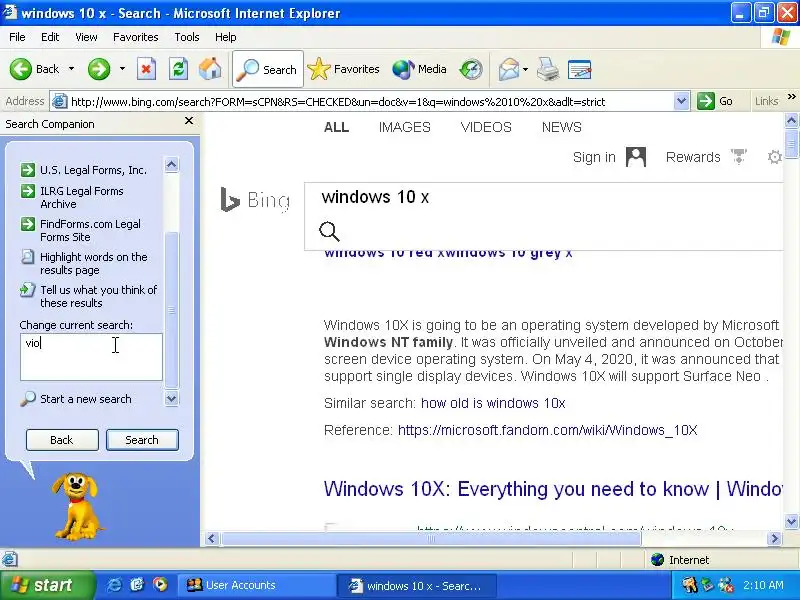
Task: Close the Search Companion pane
Action: 189,121
